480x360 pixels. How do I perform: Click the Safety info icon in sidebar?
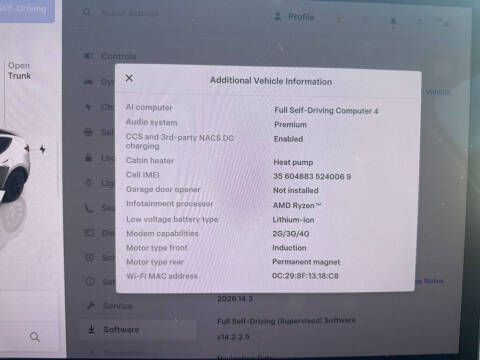pyautogui.click(x=90, y=282)
